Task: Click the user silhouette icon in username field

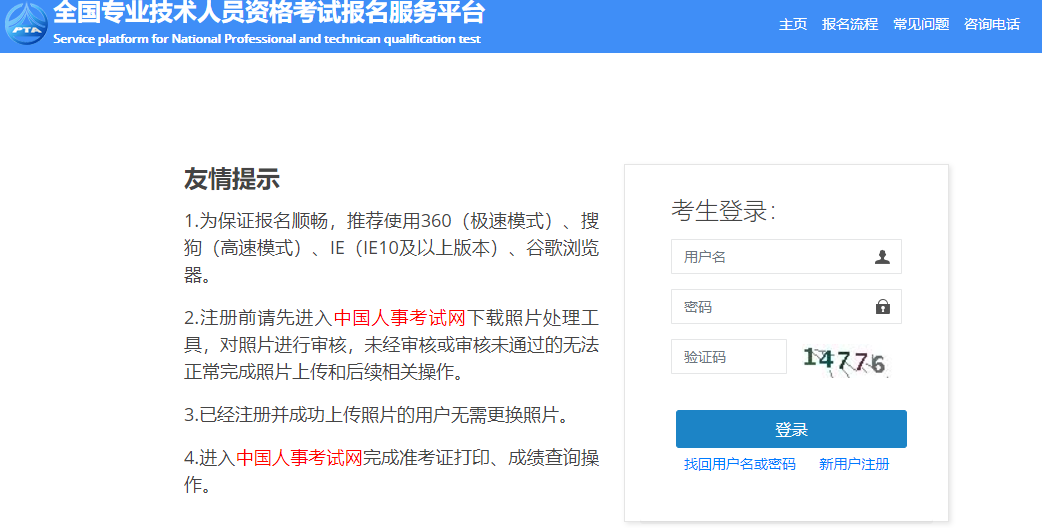Action: point(882,257)
